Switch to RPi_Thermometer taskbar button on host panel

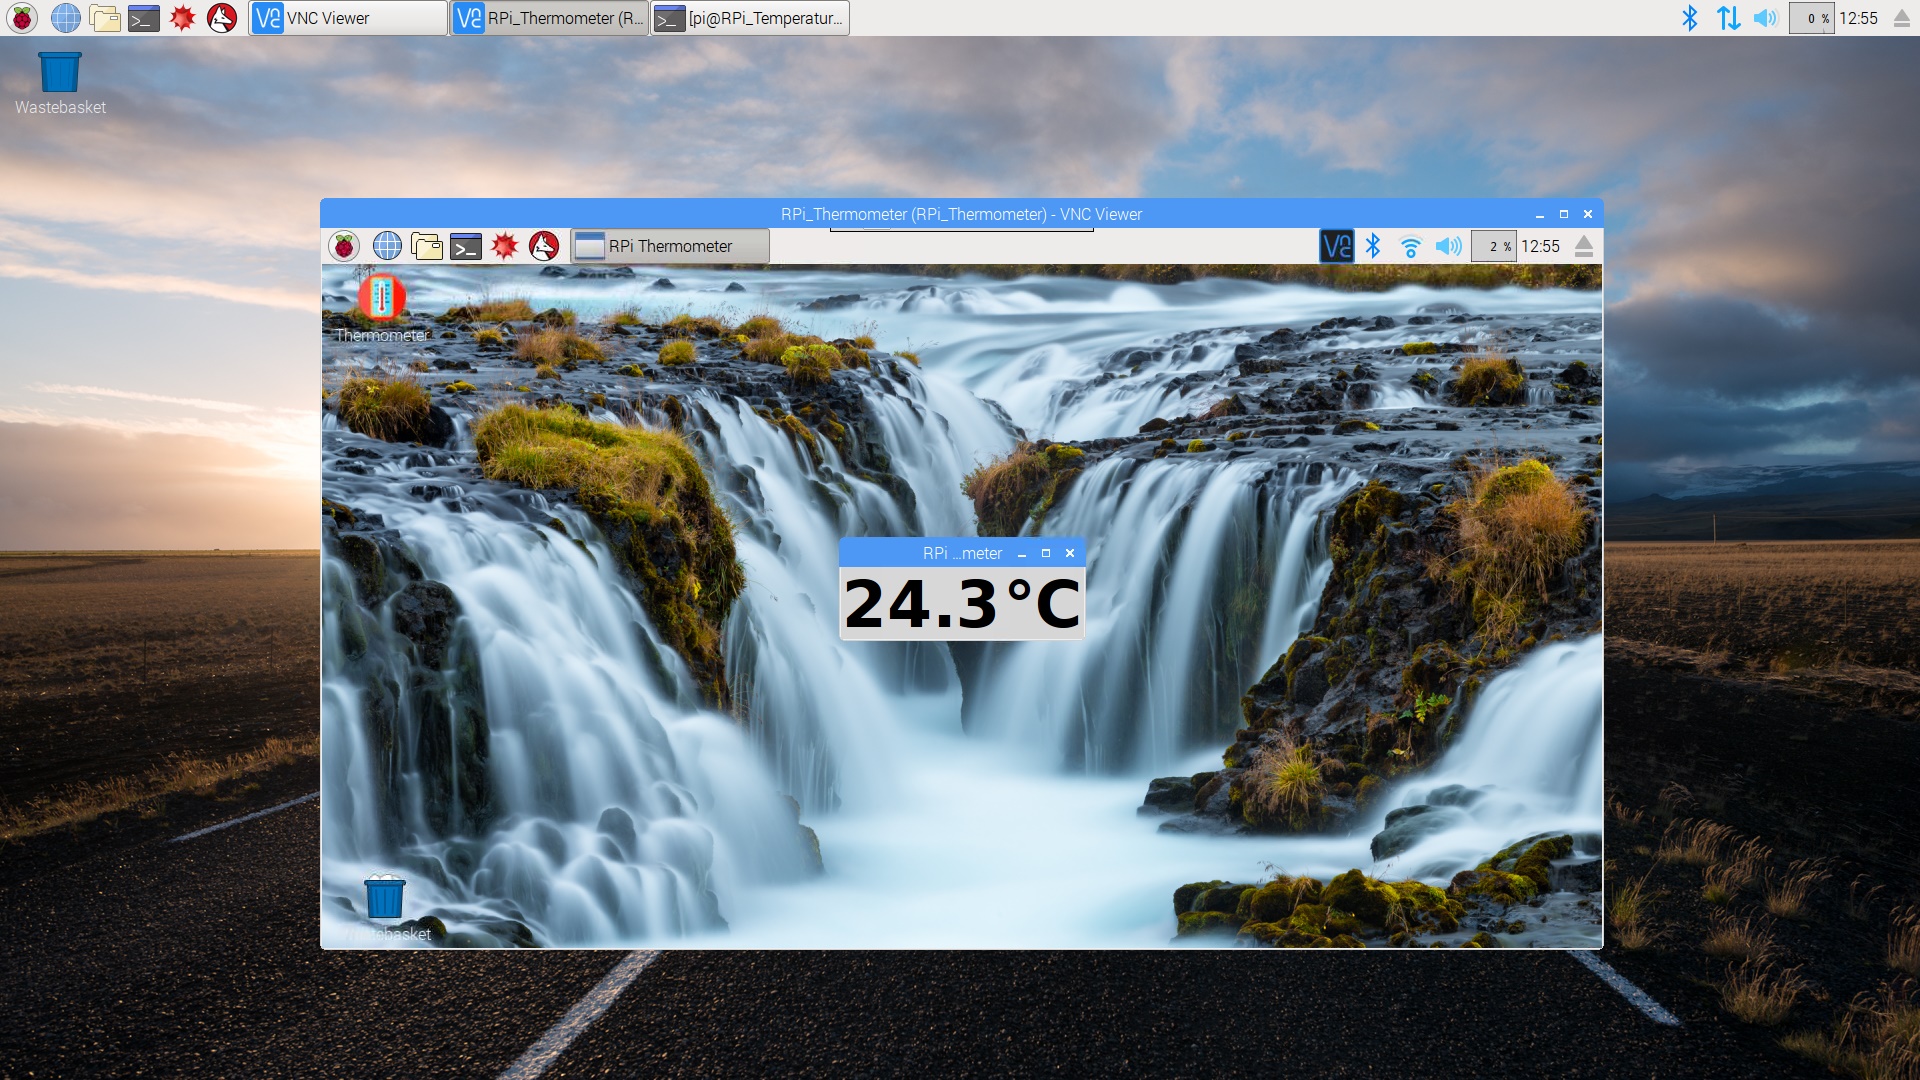point(549,18)
